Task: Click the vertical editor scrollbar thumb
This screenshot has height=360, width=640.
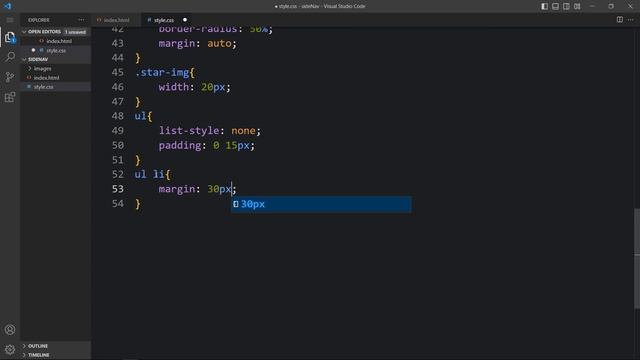Action: [x=637, y=259]
